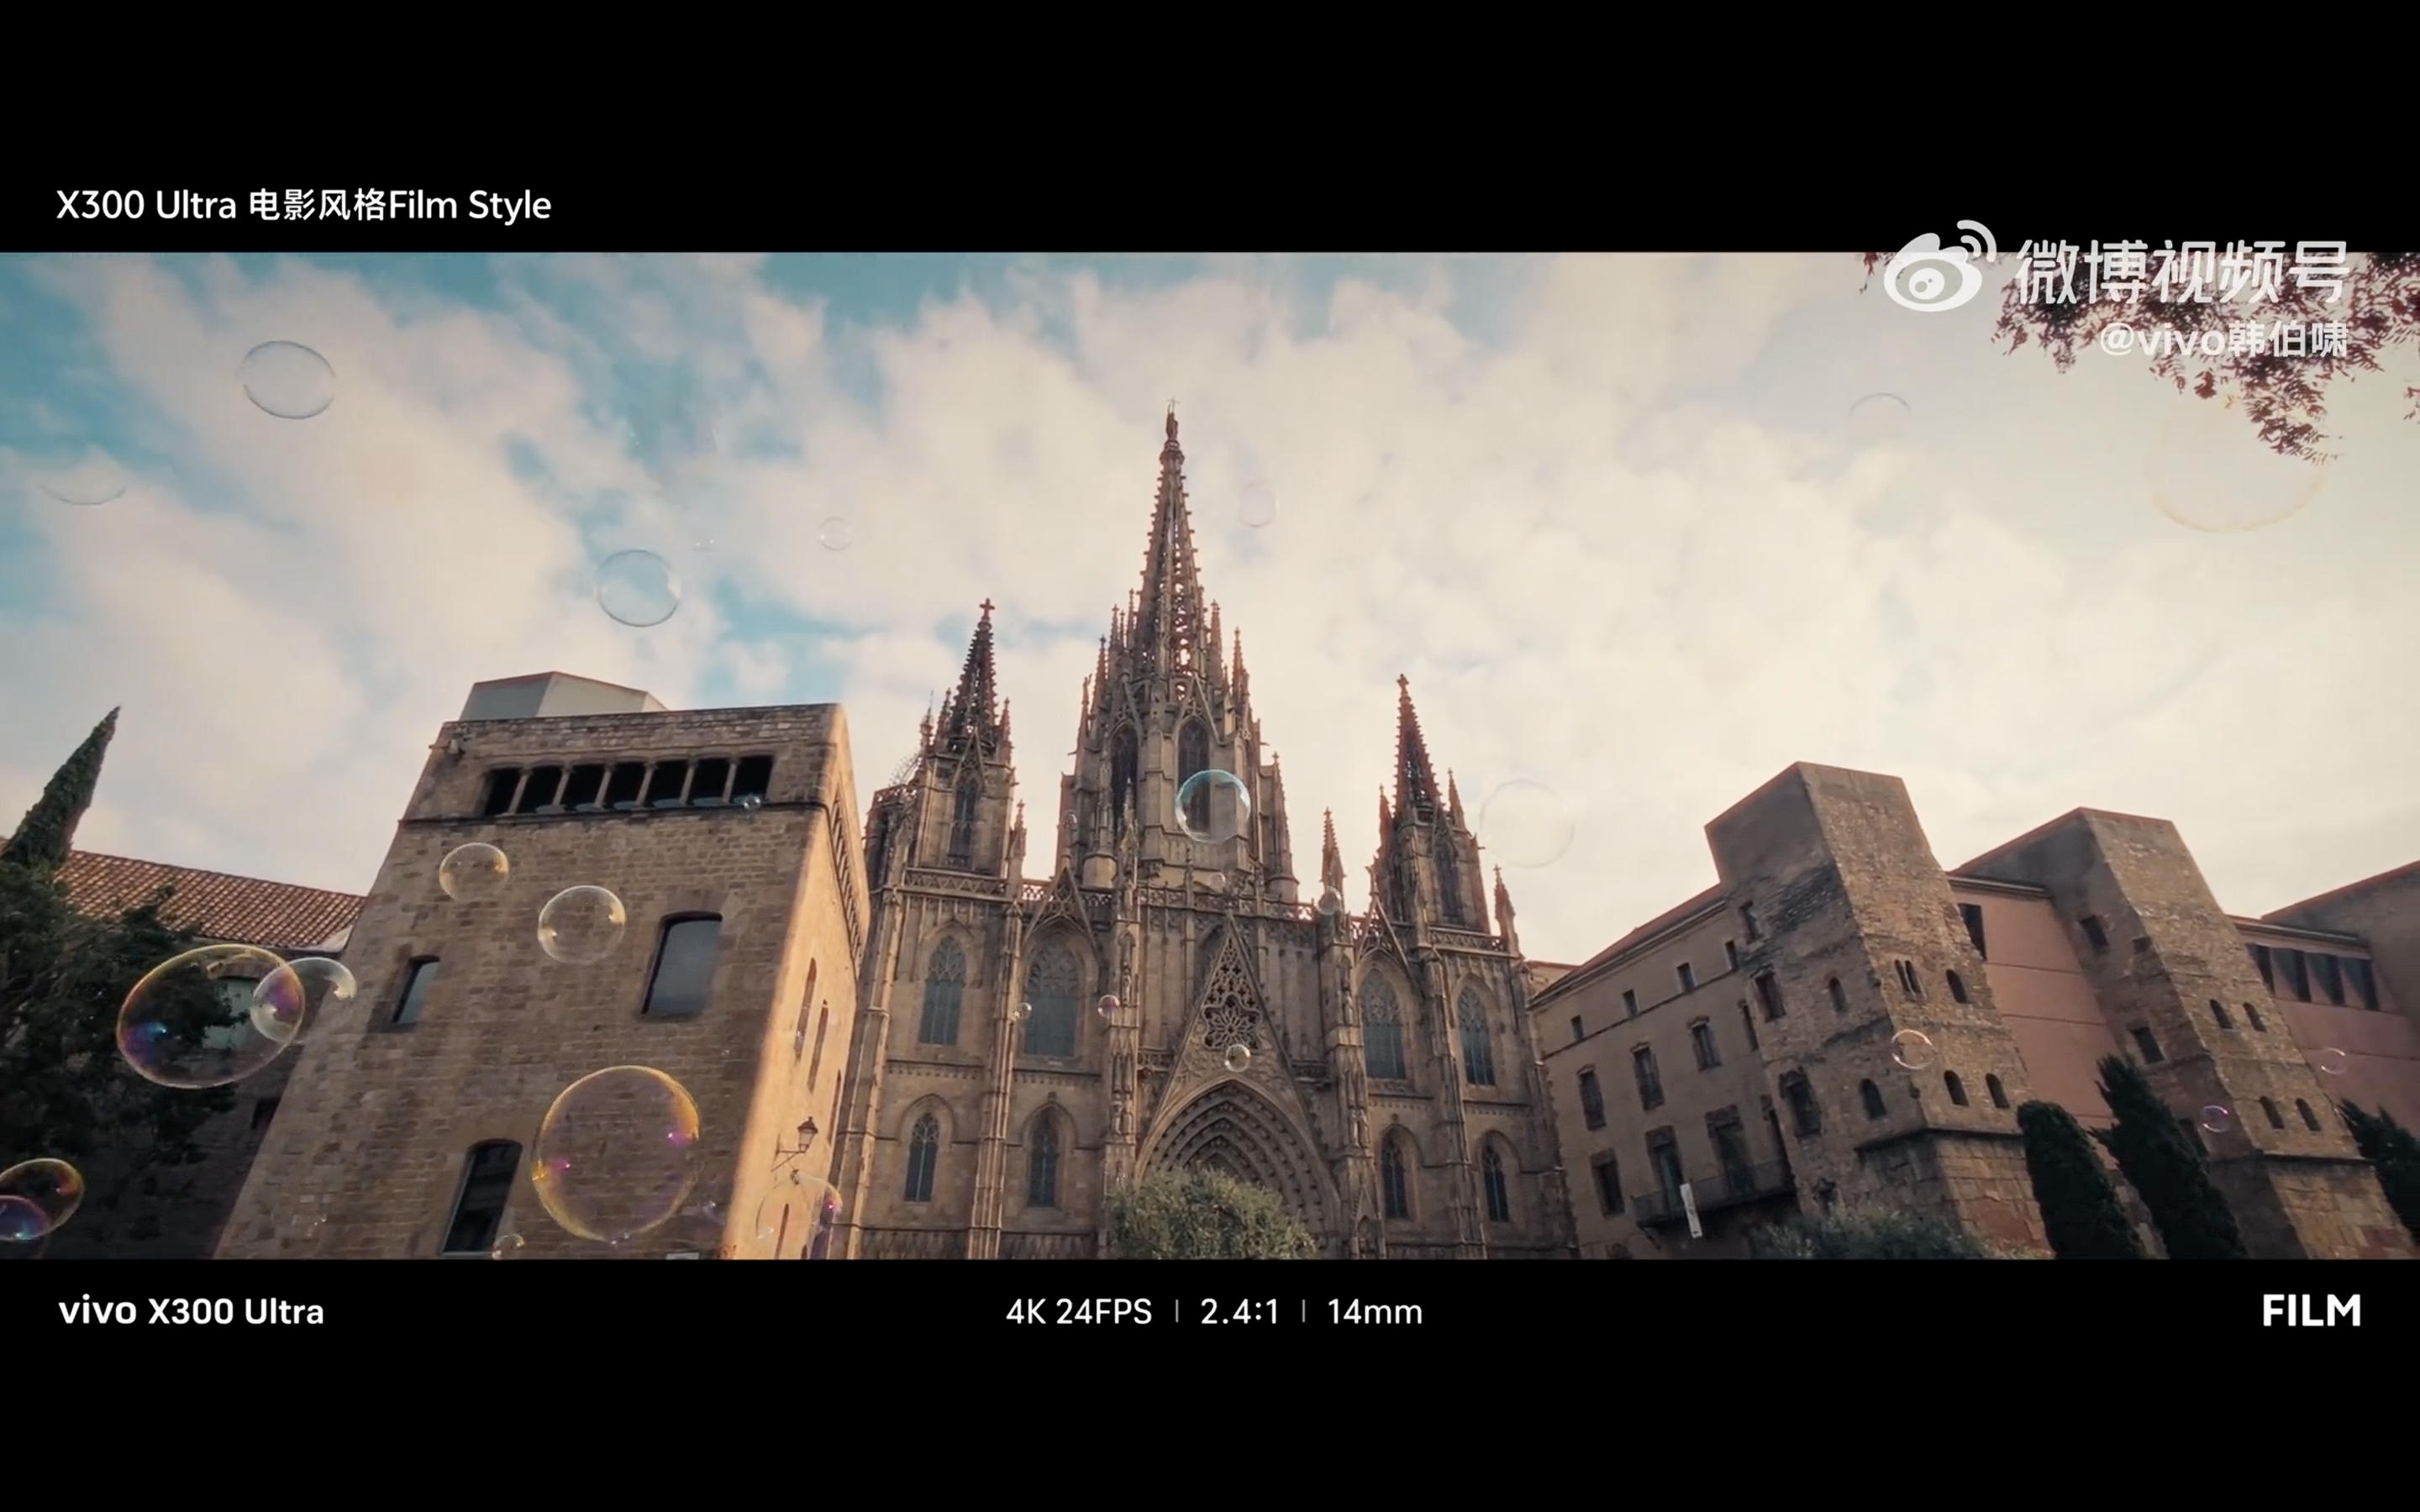Screen dimensions: 2420x1512
Task: Click the largest iridescent bubble at left
Action: pos(207,1016)
